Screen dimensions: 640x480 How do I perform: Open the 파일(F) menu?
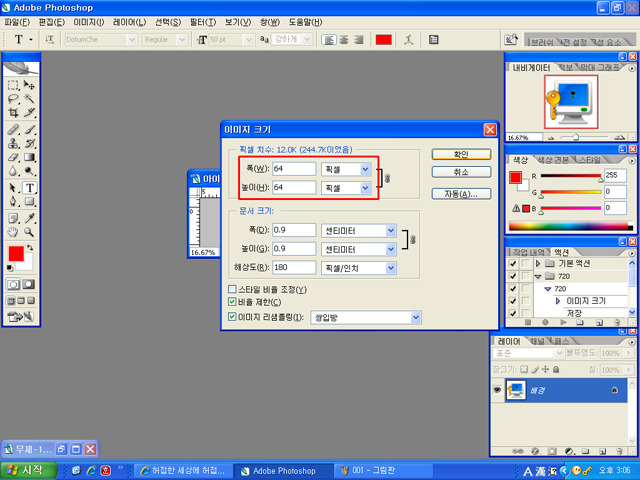[17, 22]
